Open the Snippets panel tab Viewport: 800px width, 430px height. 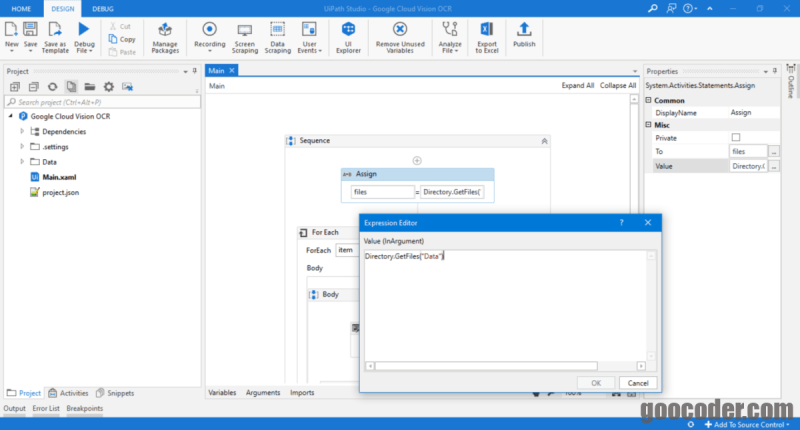pos(115,393)
